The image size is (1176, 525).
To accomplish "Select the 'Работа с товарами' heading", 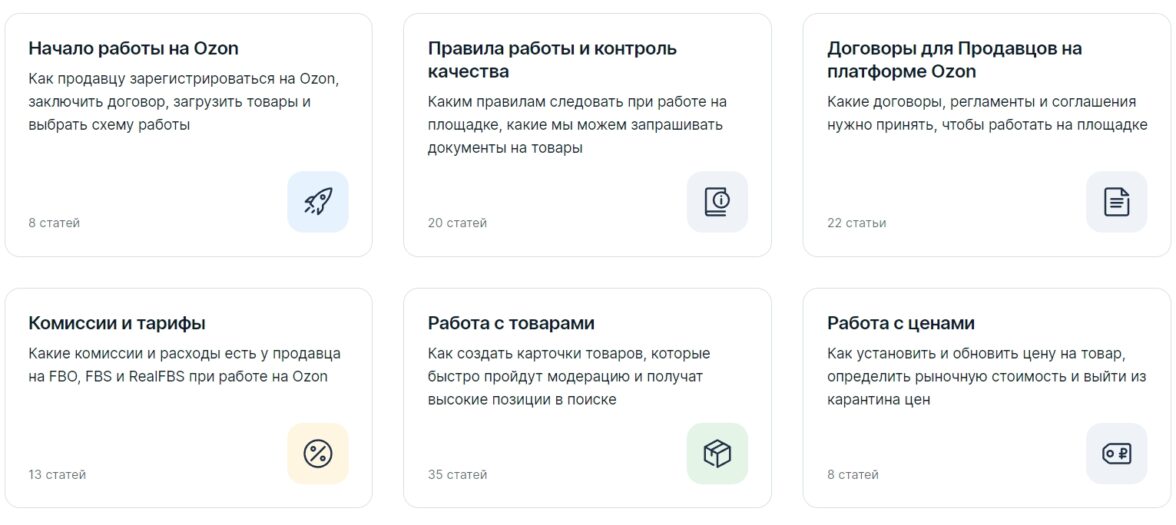I will (511, 323).
